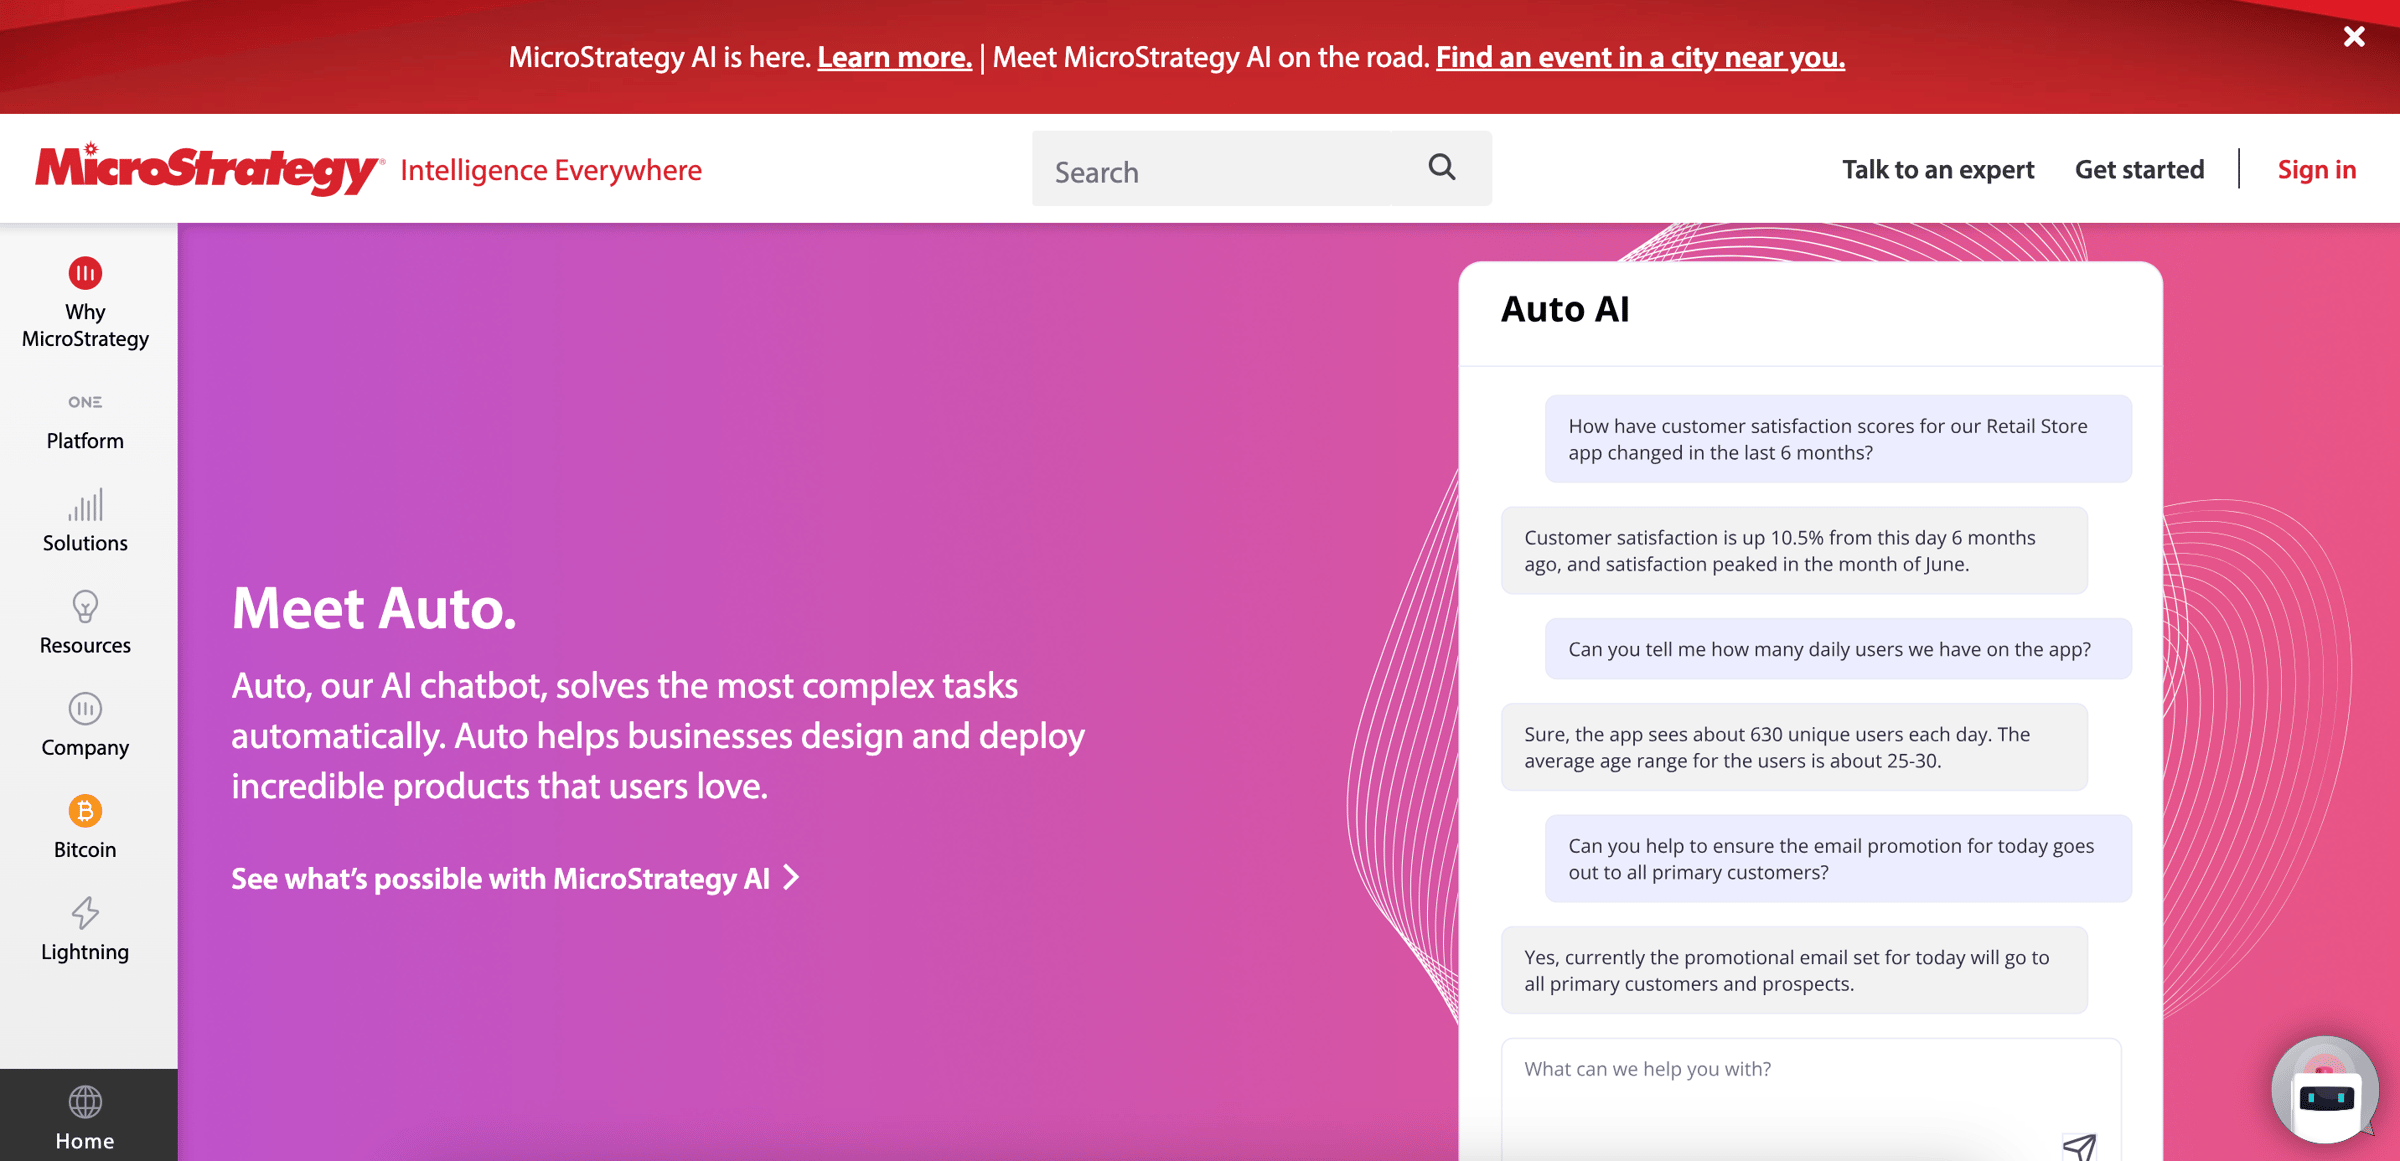2400x1161 pixels.
Task: Open the Resources lightbulb icon
Action: point(85,607)
